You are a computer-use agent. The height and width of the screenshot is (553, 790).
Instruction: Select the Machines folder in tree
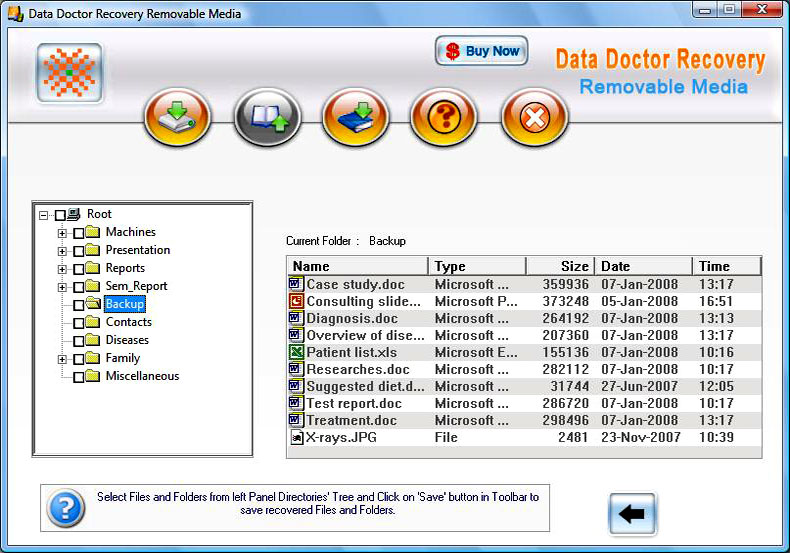click(x=130, y=232)
